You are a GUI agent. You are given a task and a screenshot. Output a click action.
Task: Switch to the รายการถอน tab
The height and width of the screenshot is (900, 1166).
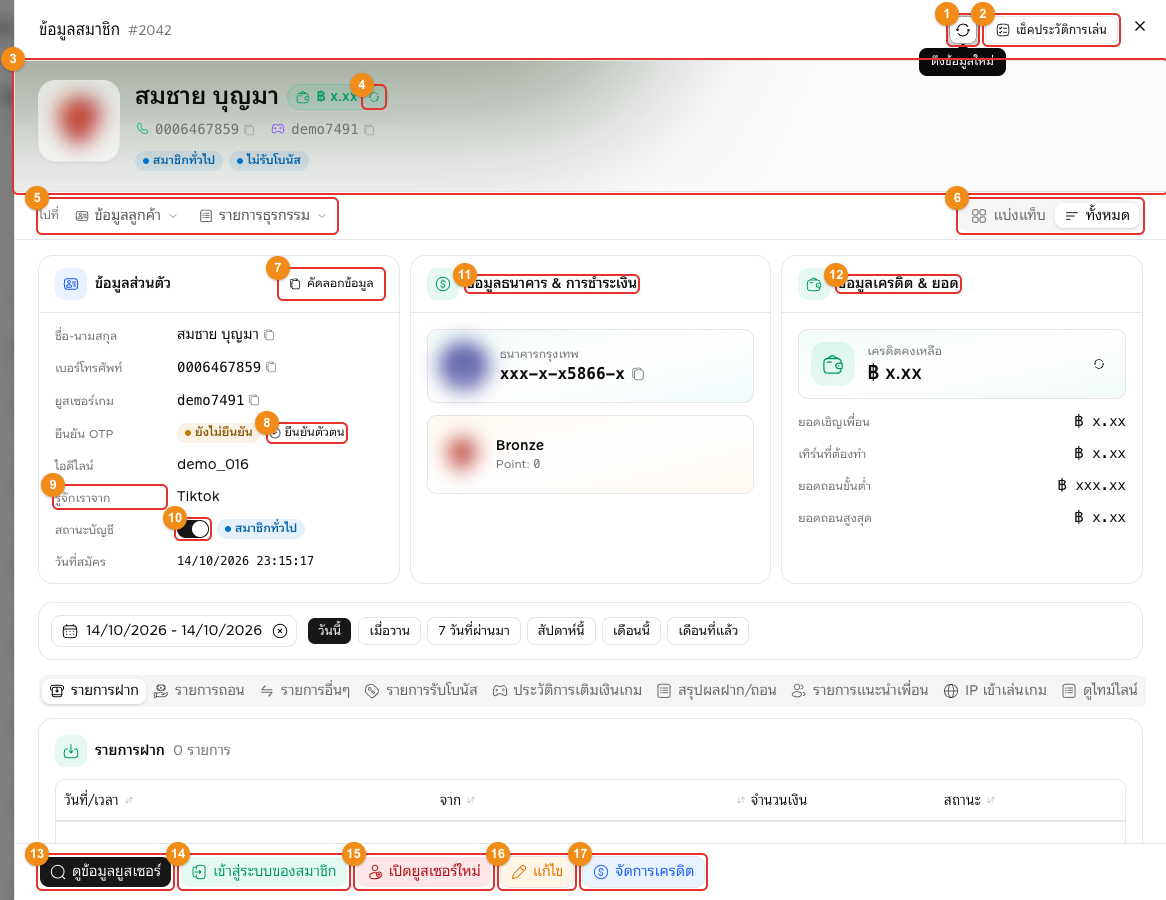pyautogui.click(x=199, y=691)
